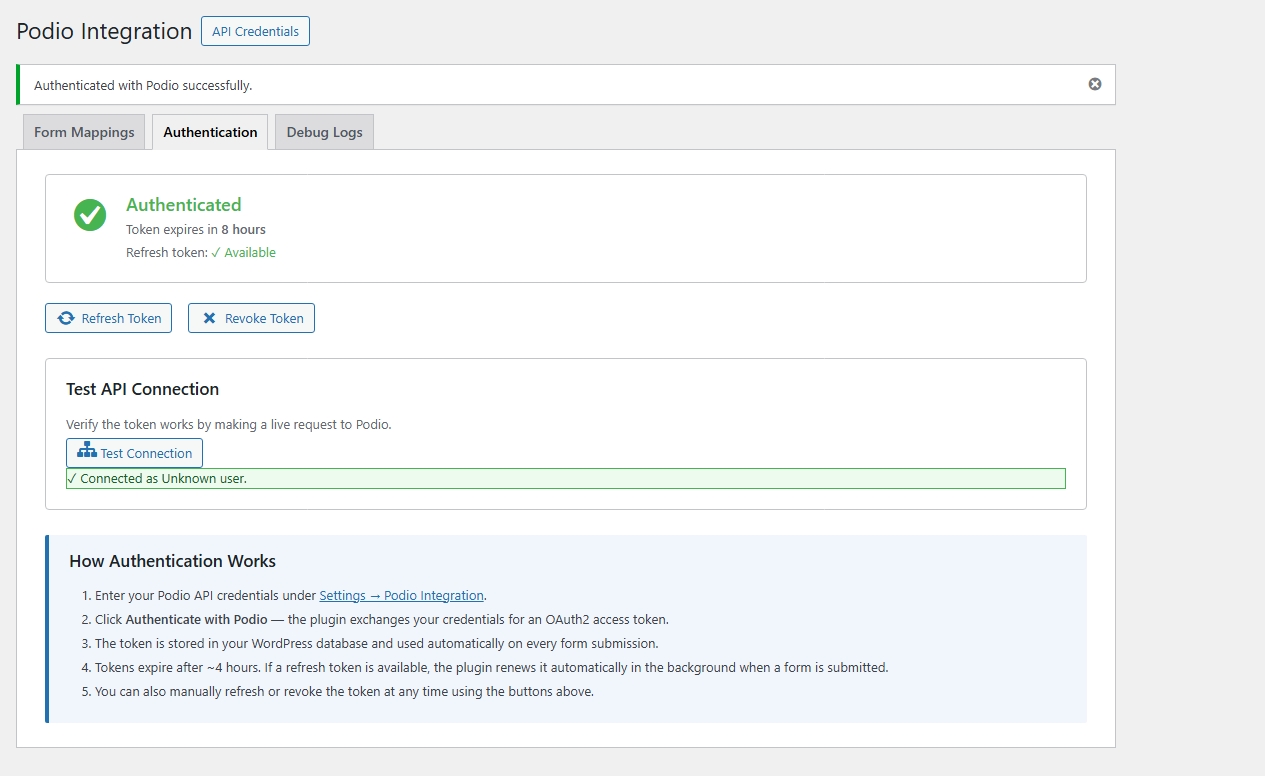Click the 'Authenticated with Podio successfully.' notice text
This screenshot has height=776, width=1265.
143,85
